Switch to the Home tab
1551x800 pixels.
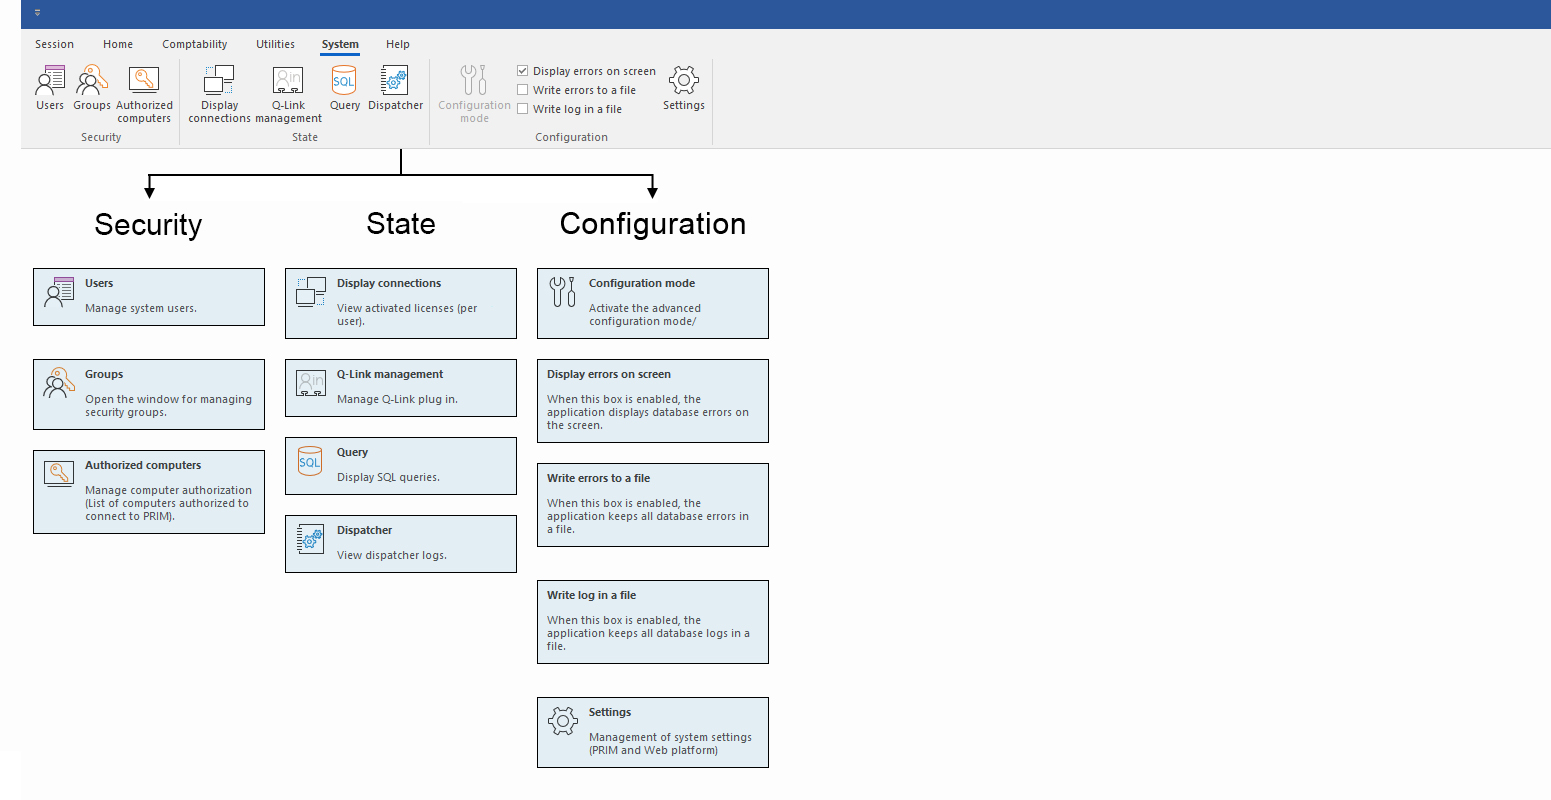click(118, 44)
